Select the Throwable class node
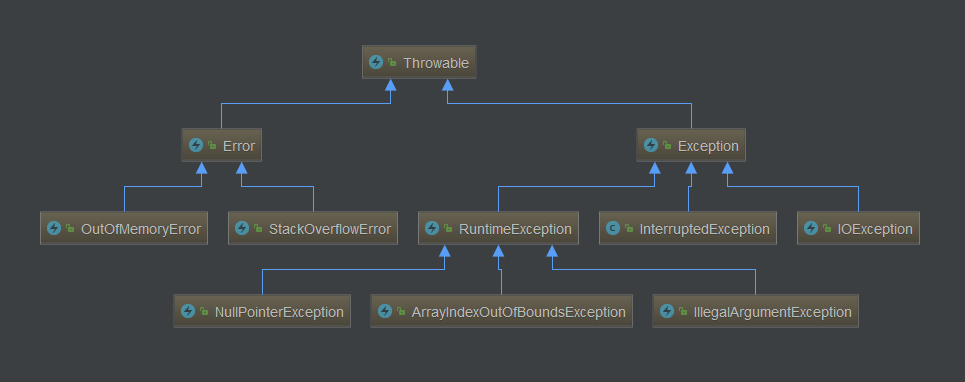Image resolution: width=965 pixels, height=382 pixels. (419, 62)
